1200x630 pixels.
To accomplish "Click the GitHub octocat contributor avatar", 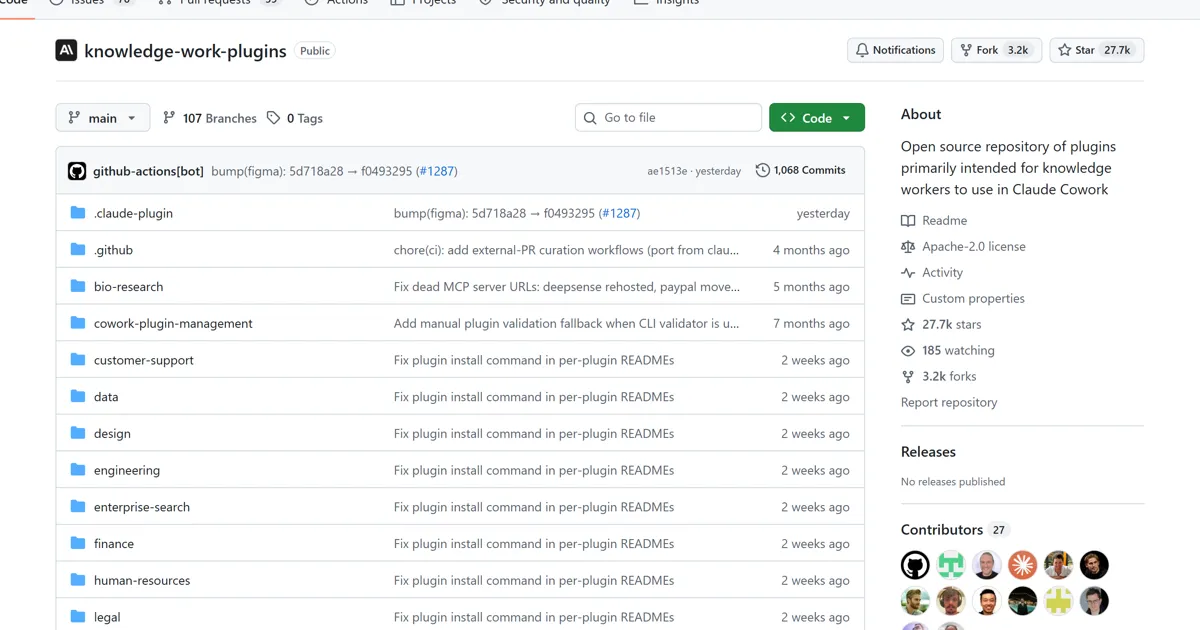I will pyautogui.click(x=915, y=565).
